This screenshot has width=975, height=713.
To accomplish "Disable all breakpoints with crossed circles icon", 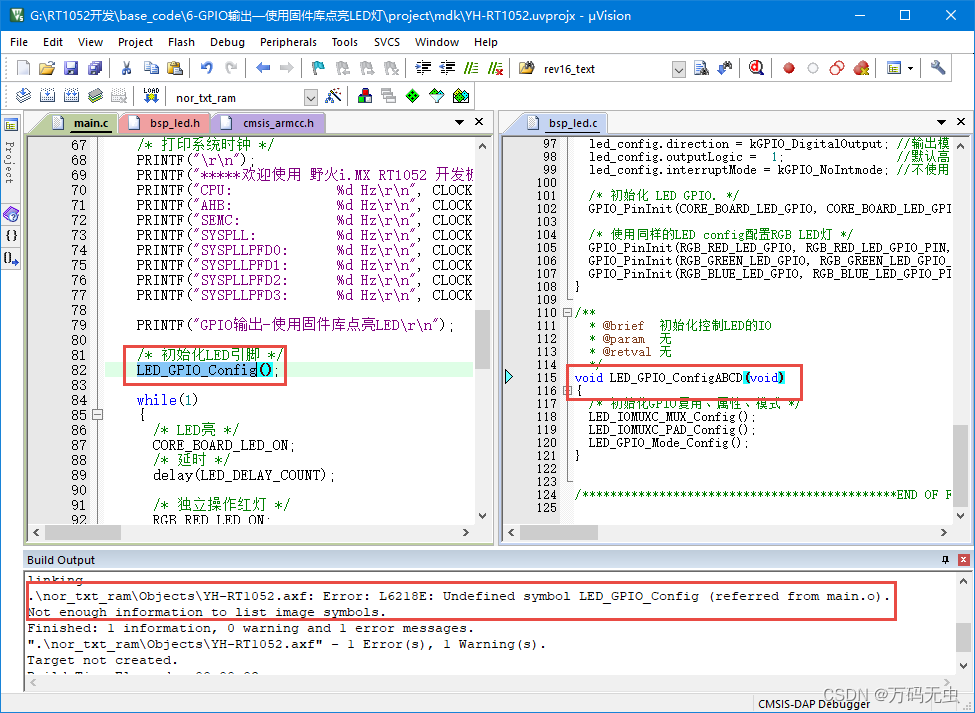I will tap(836, 67).
